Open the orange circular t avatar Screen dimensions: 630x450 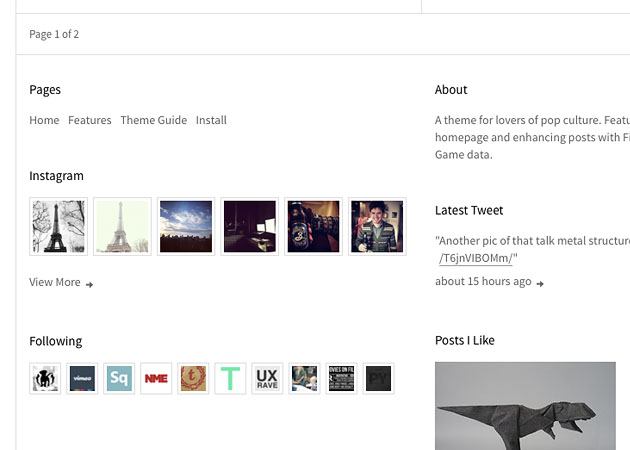point(193,378)
